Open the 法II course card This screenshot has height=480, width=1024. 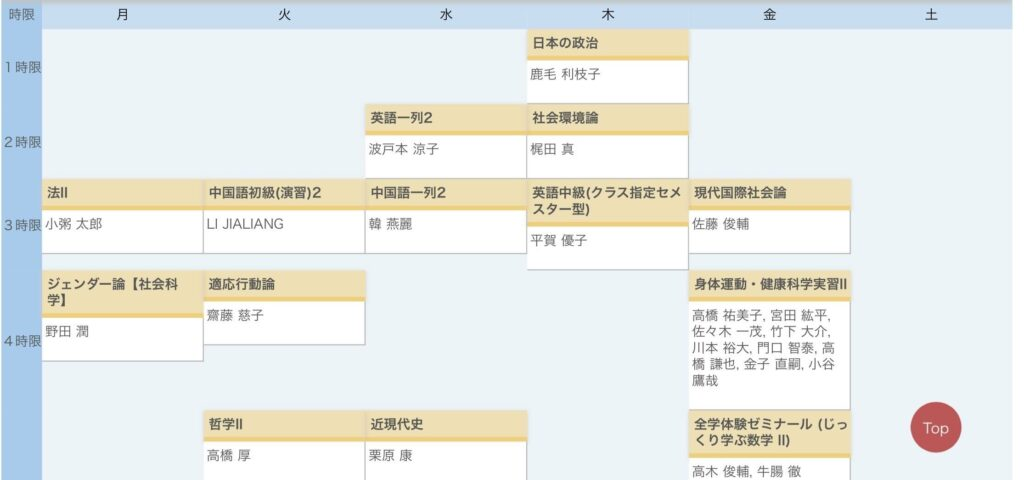click(x=58, y=193)
